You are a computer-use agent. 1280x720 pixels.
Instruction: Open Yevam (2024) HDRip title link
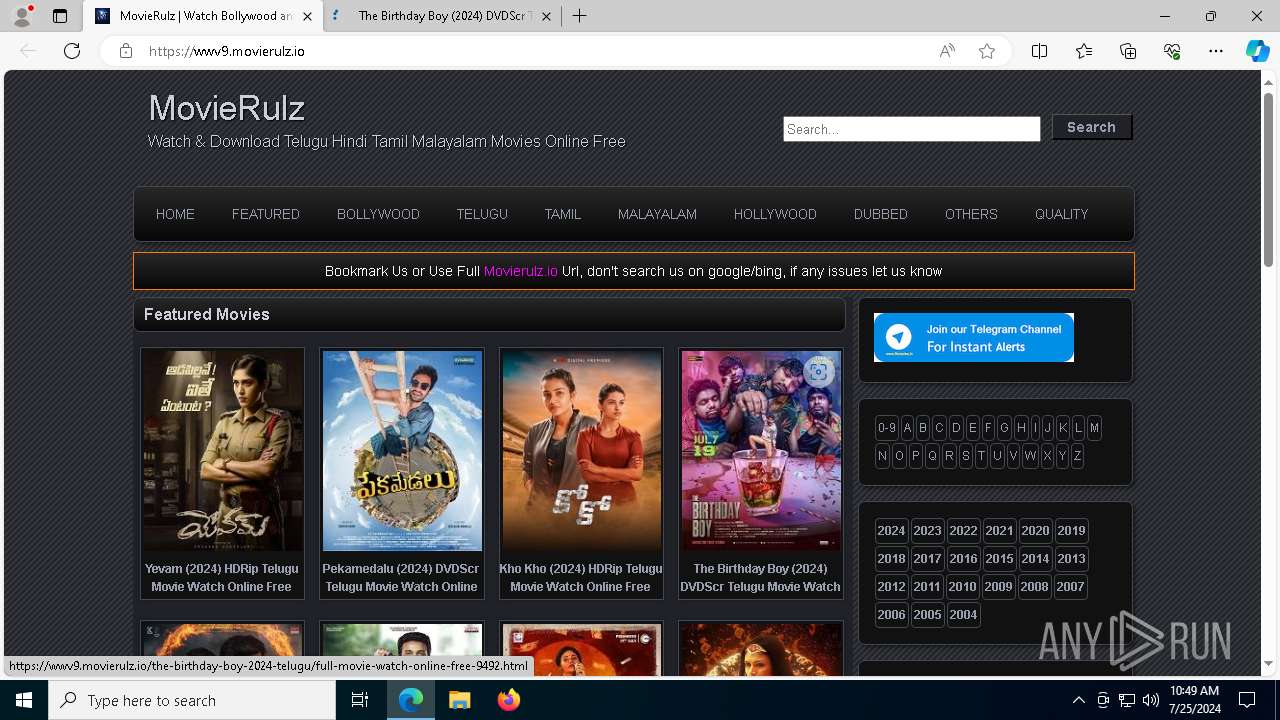tap(222, 578)
